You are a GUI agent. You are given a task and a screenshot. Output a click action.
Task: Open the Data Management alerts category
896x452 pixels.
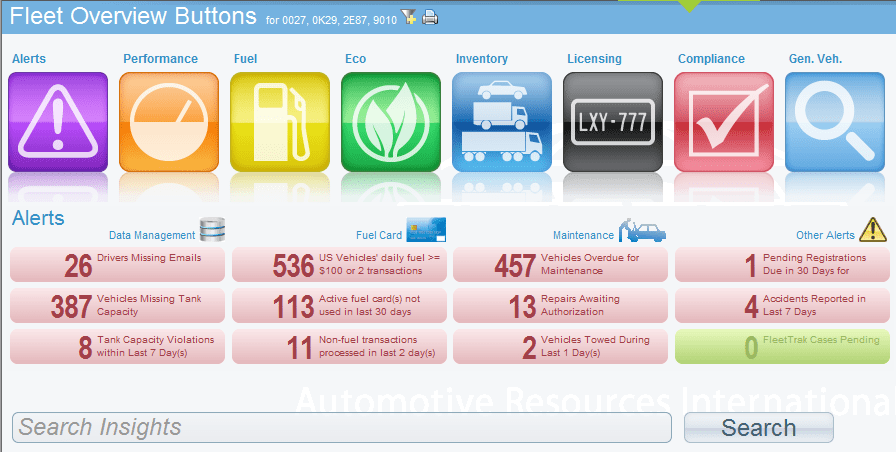(x=153, y=235)
